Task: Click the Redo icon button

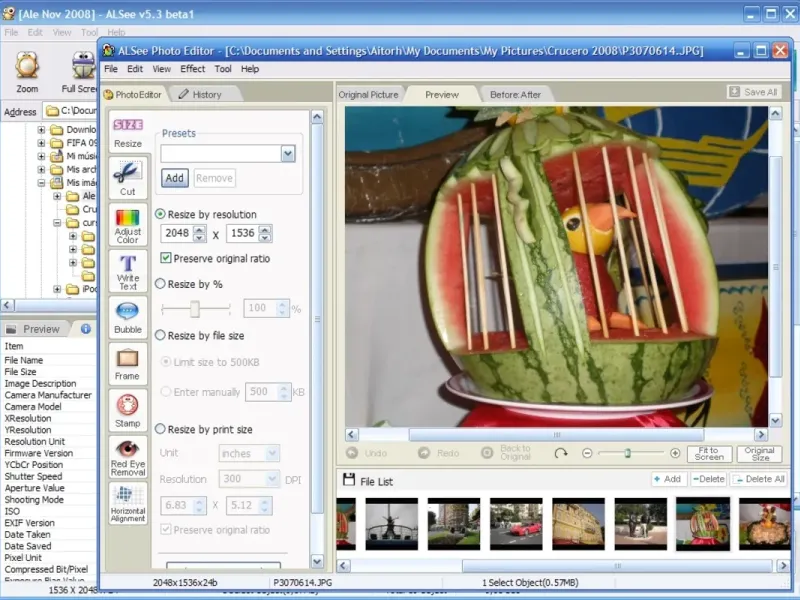Action: coord(424,453)
